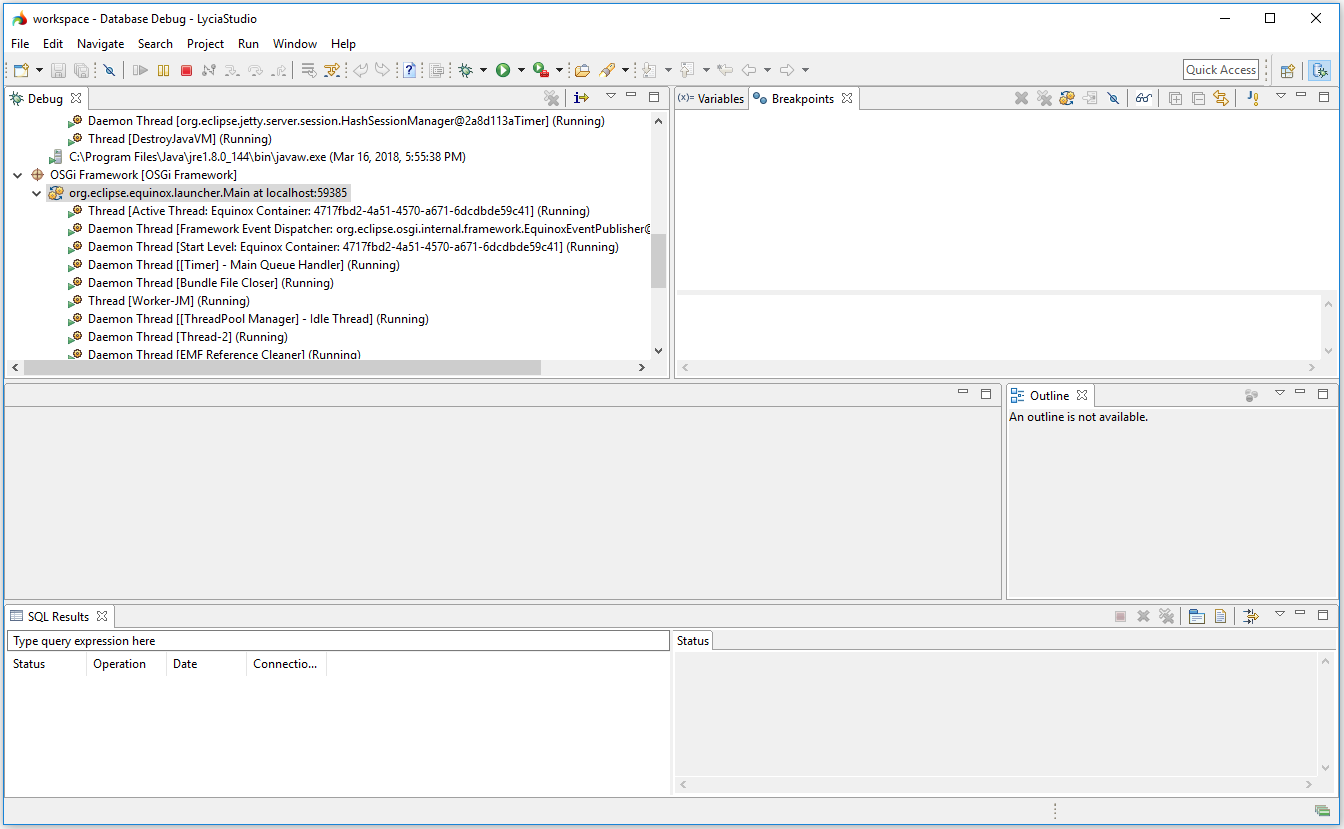
Task: Click the green Run button
Action: (x=503, y=70)
